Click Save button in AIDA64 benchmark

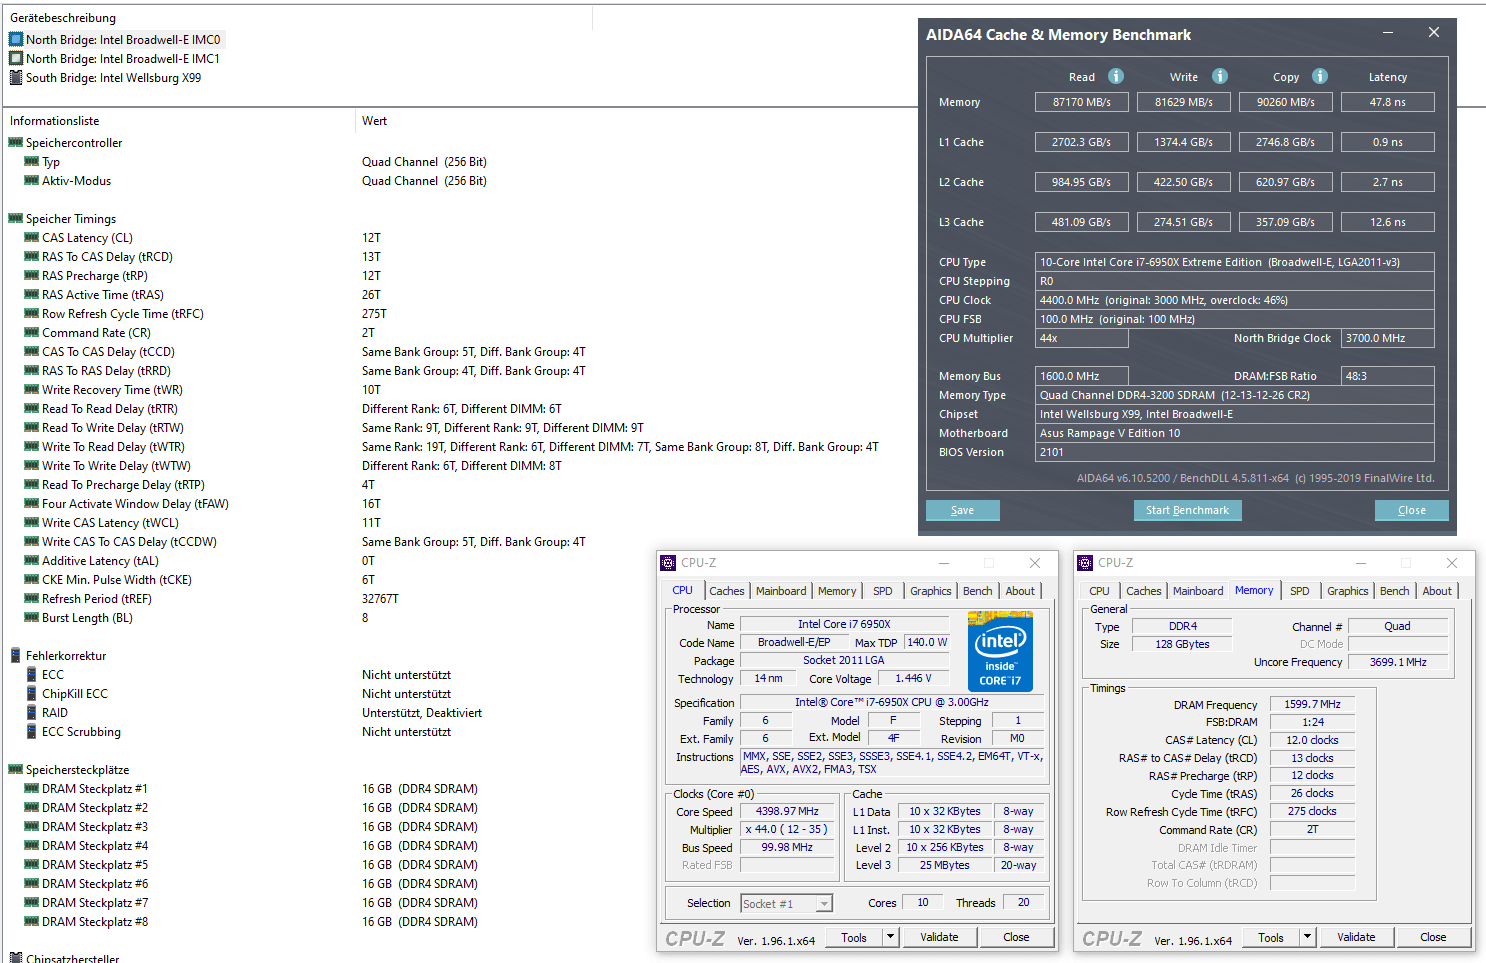coord(962,510)
